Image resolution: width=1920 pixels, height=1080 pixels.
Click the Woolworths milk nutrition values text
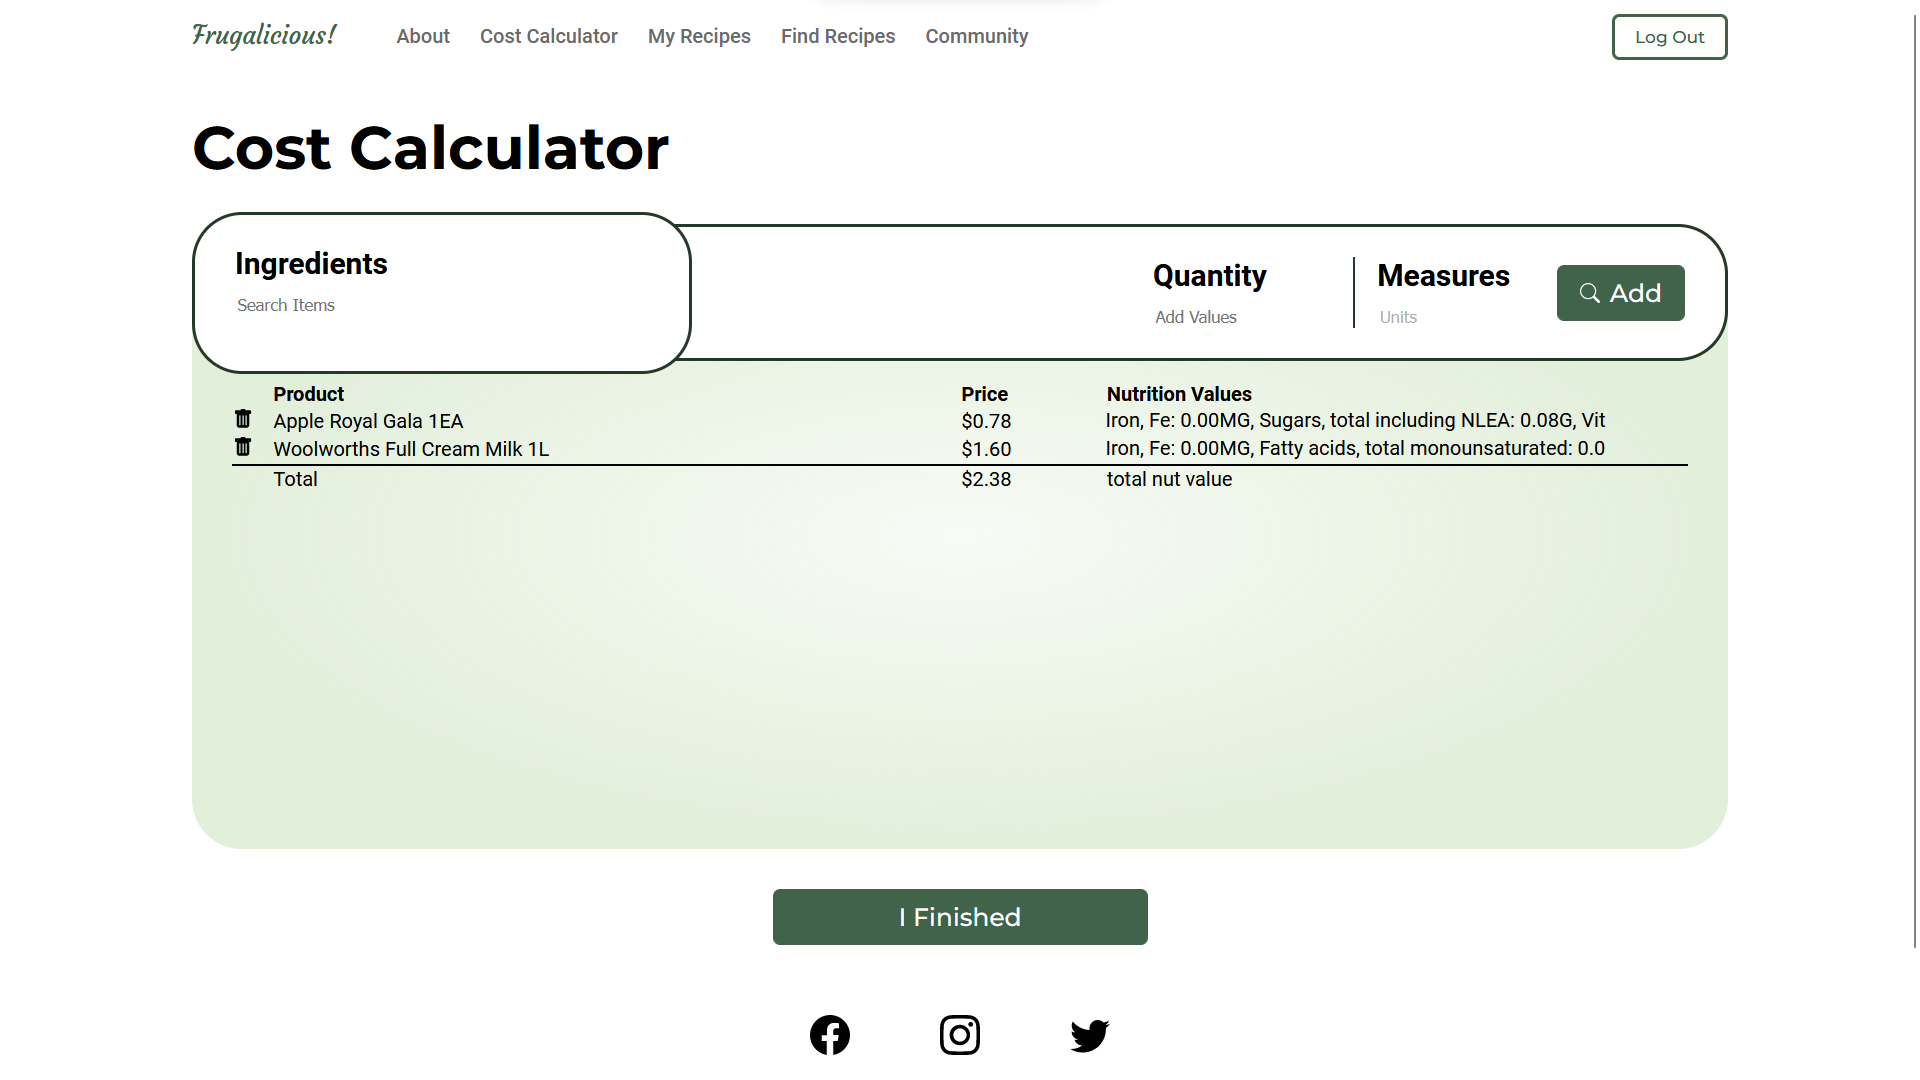pos(1354,449)
